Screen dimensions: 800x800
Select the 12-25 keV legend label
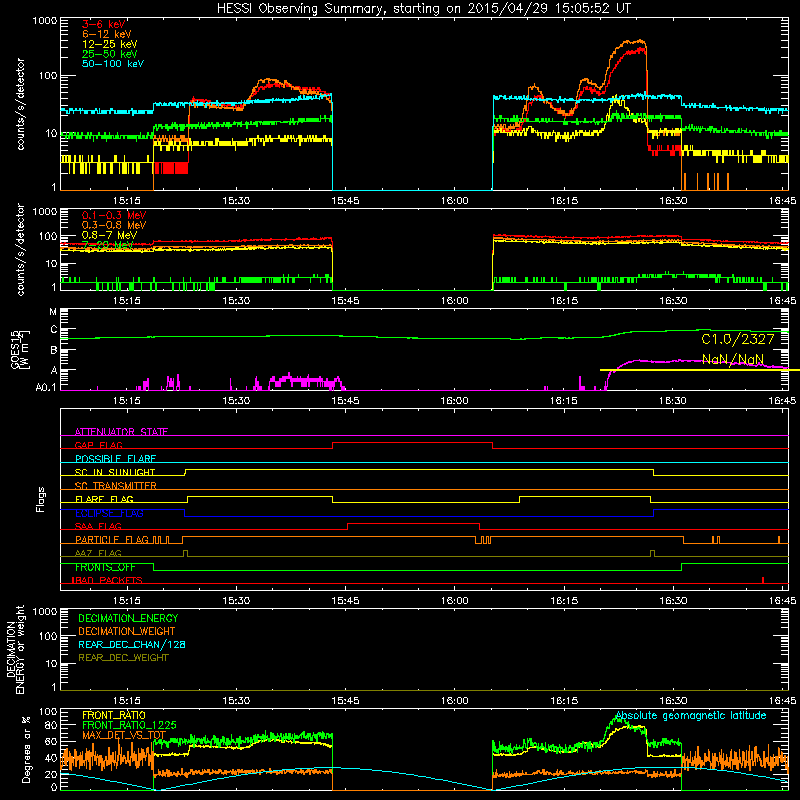tap(110, 44)
